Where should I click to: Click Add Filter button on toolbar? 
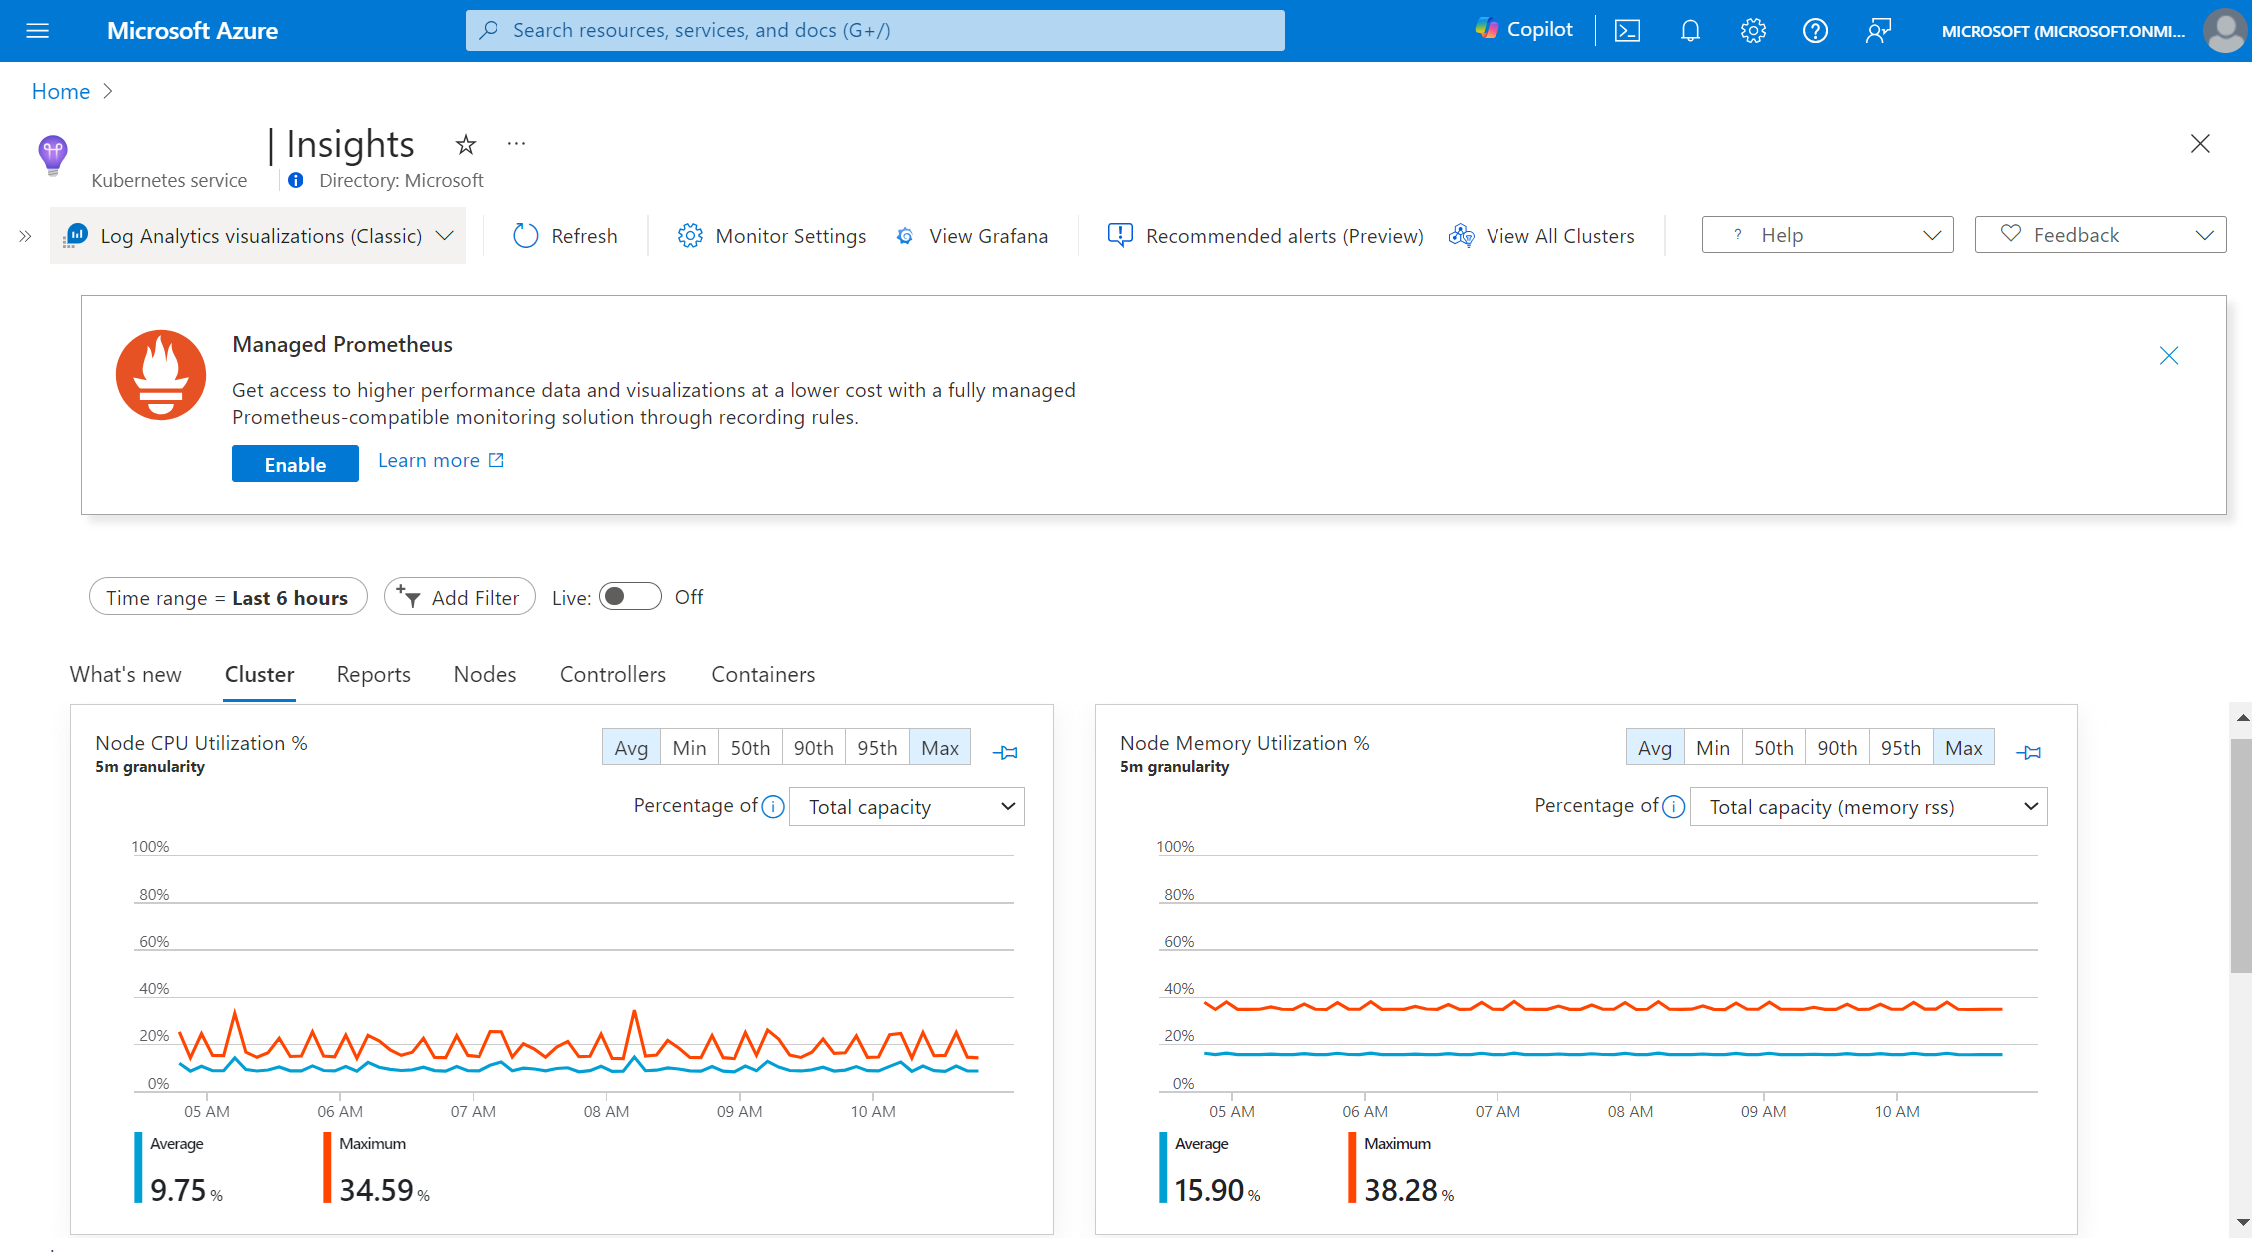click(458, 597)
